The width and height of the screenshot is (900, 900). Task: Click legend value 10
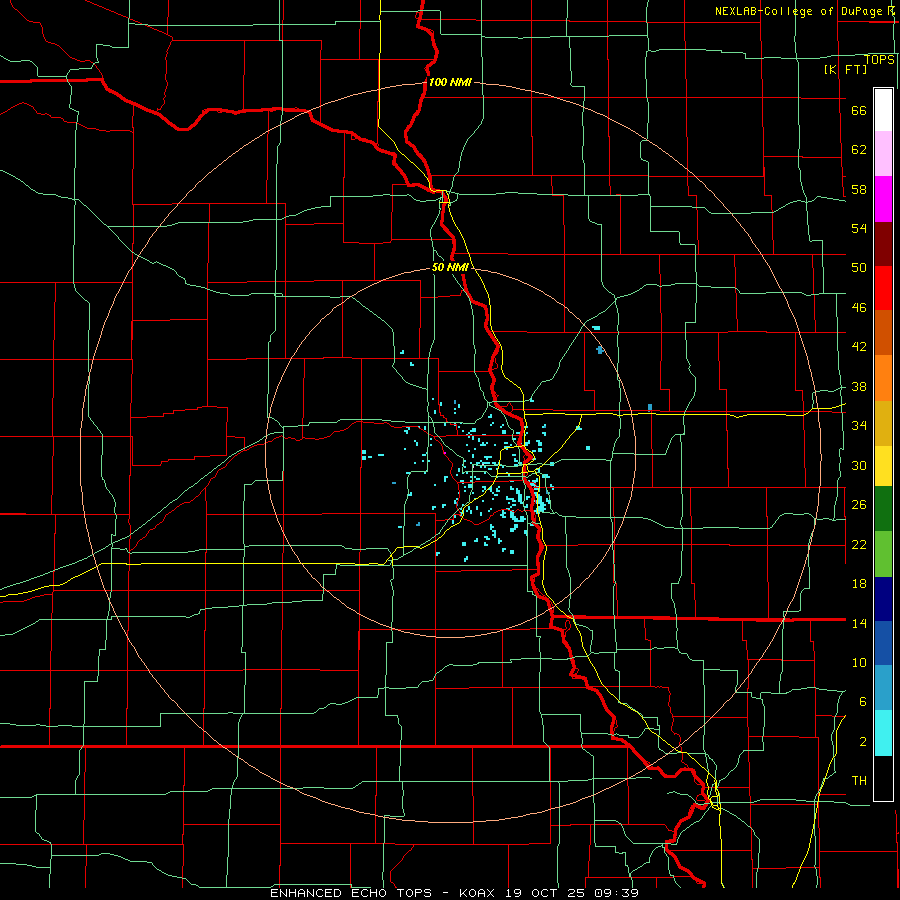(x=859, y=662)
